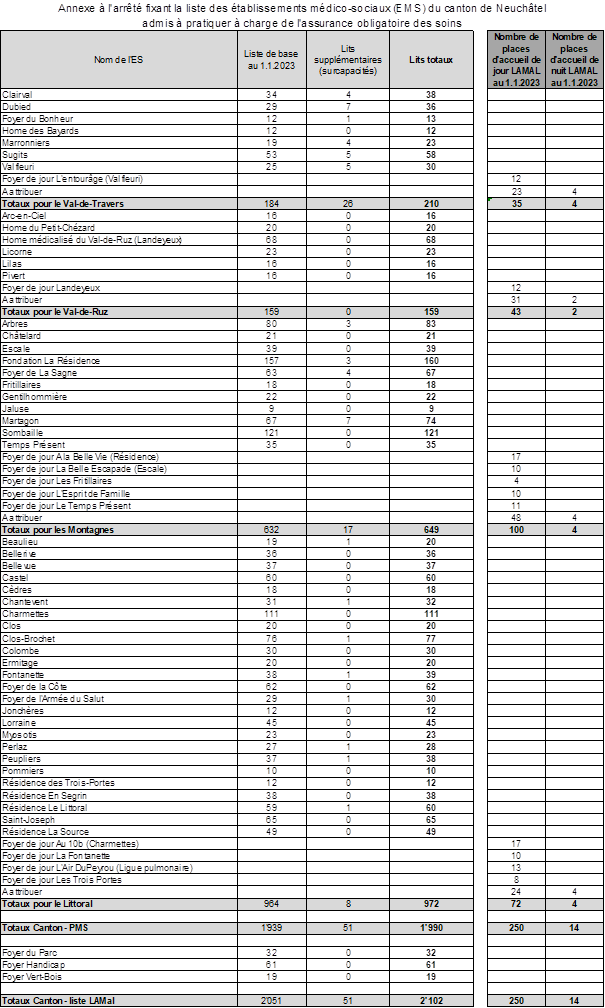Select 'Foyer de jour L'Air DuPeyrou (Ligue pulmonaire)'

click(96, 868)
